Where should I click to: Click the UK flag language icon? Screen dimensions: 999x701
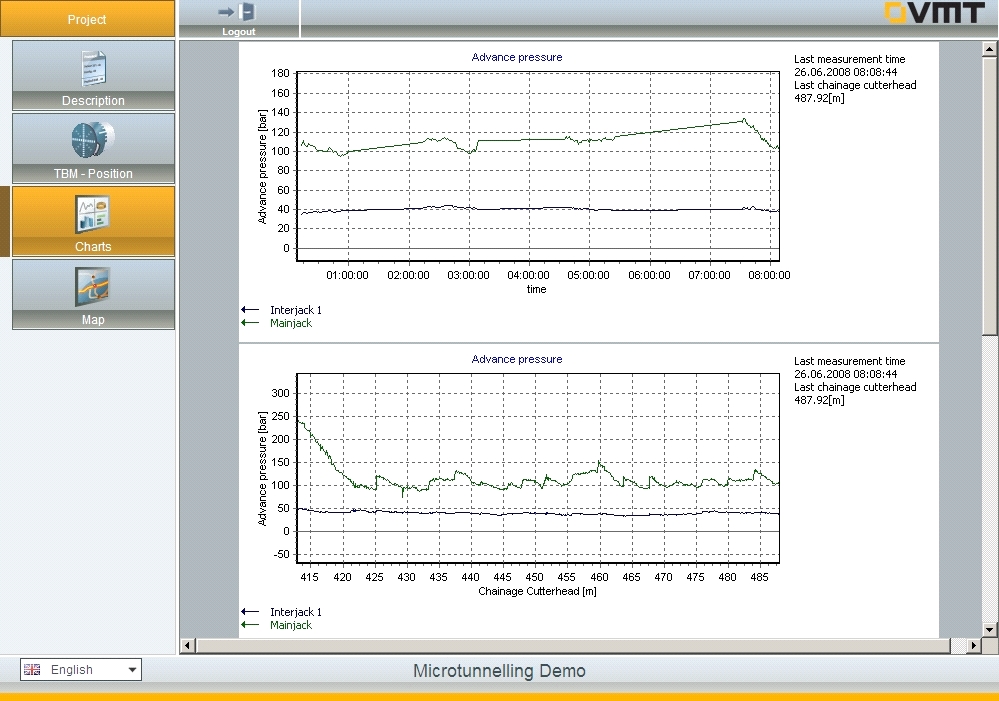32,670
